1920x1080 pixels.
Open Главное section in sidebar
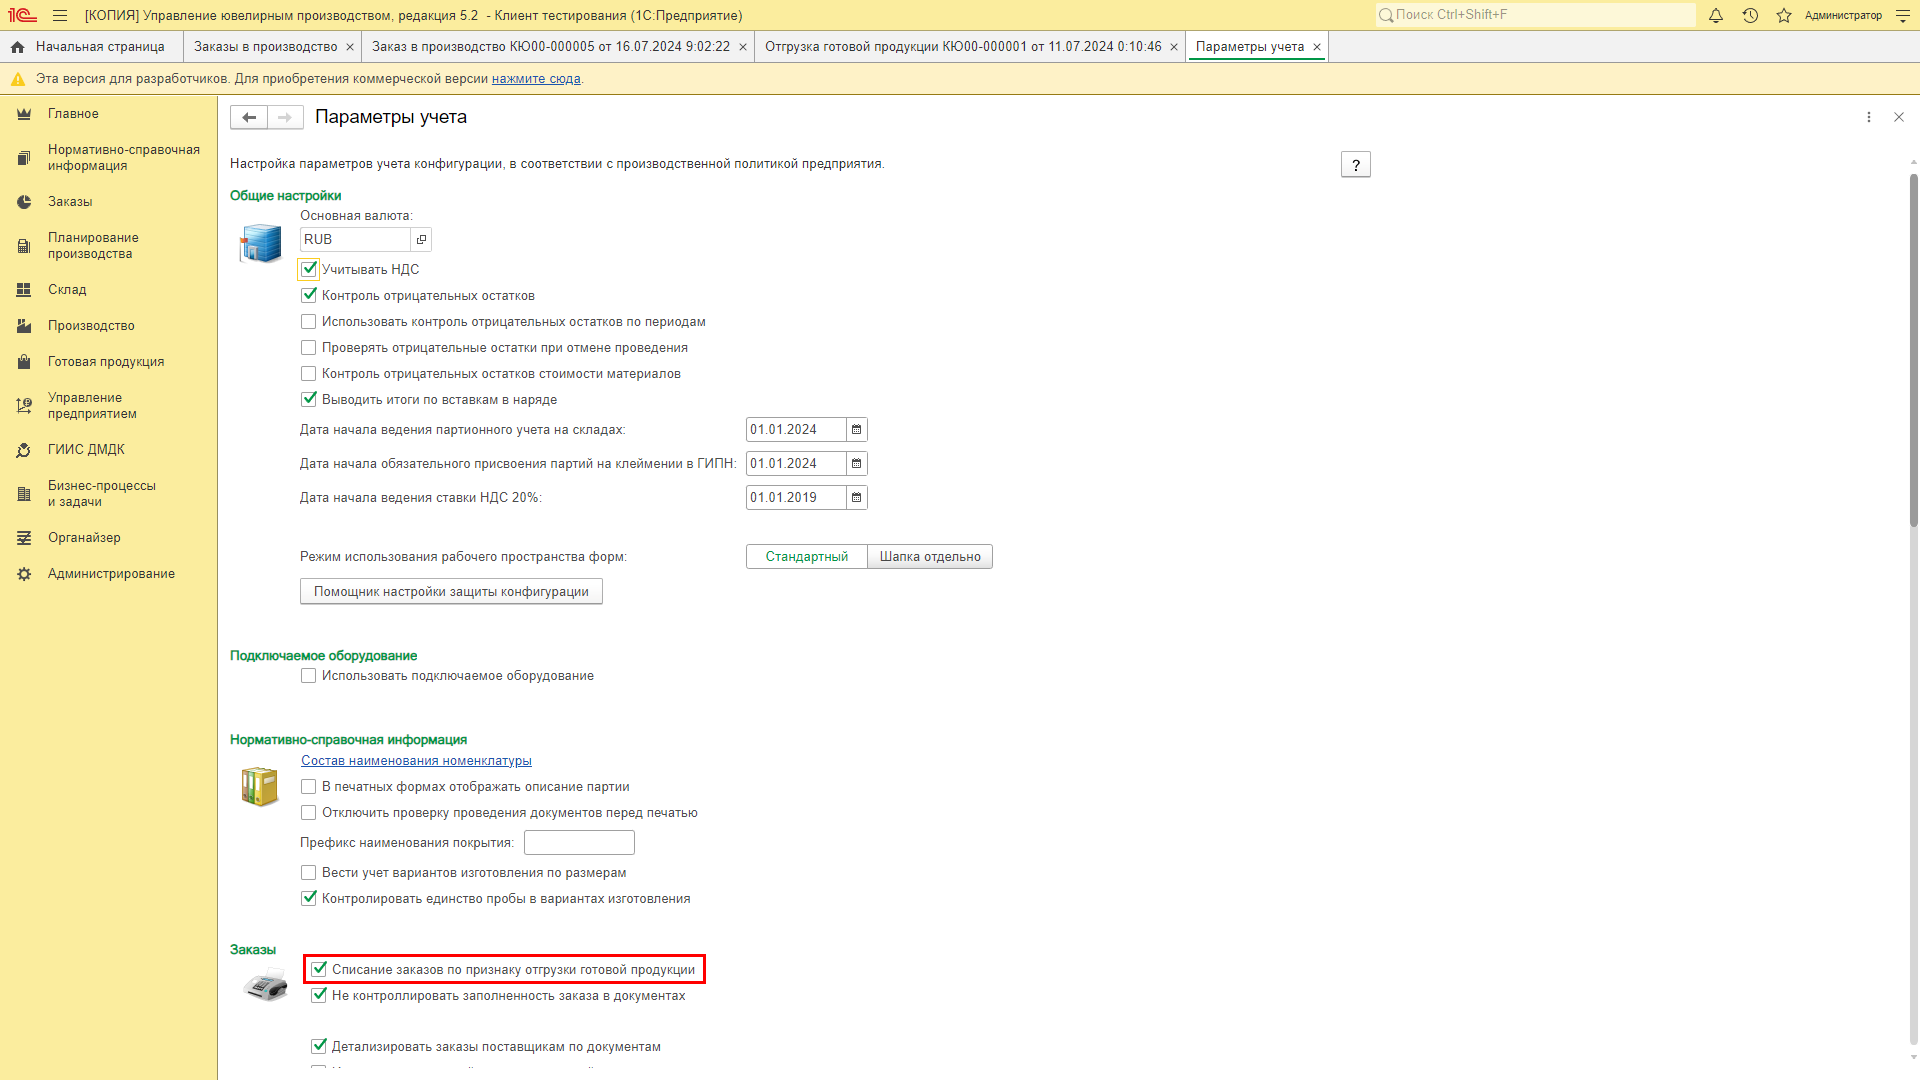[x=108, y=114]
